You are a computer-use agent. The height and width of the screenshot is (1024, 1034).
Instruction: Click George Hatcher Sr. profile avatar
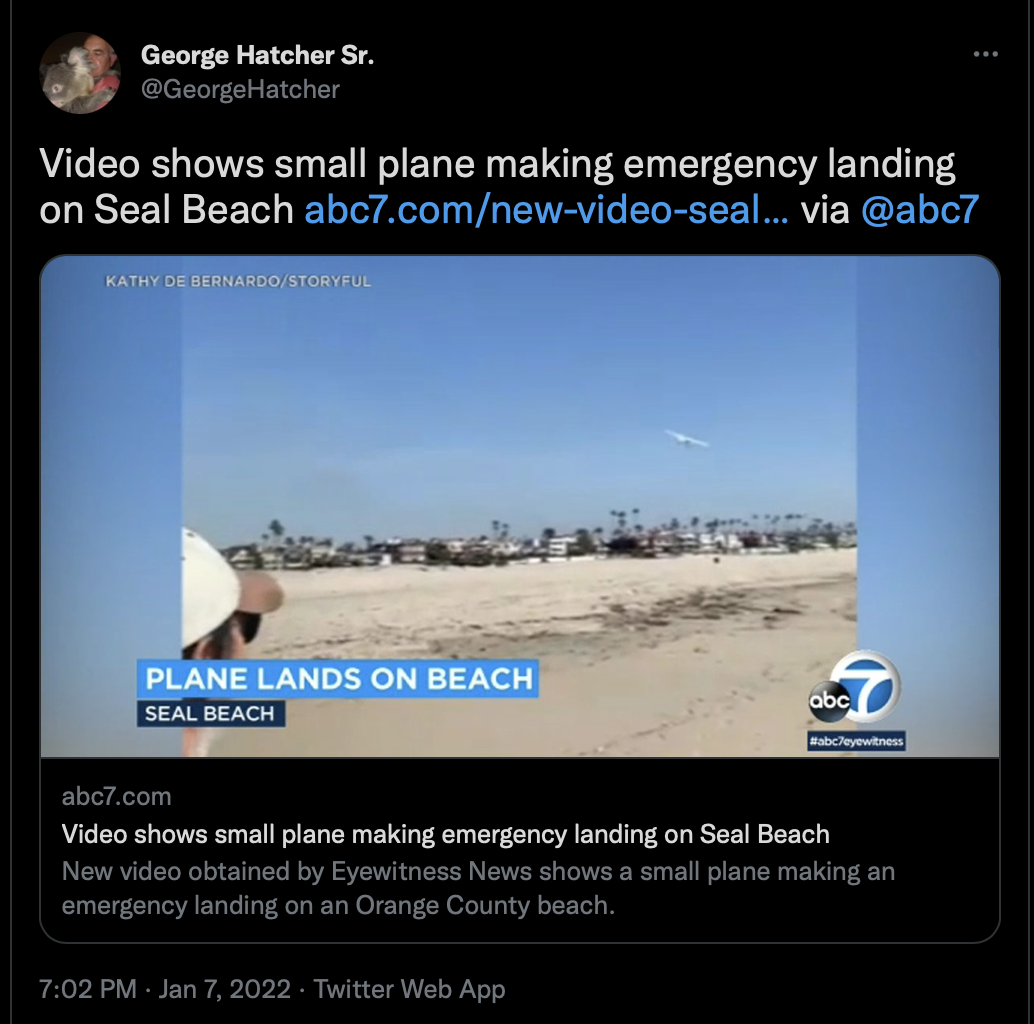pos(80,73)
